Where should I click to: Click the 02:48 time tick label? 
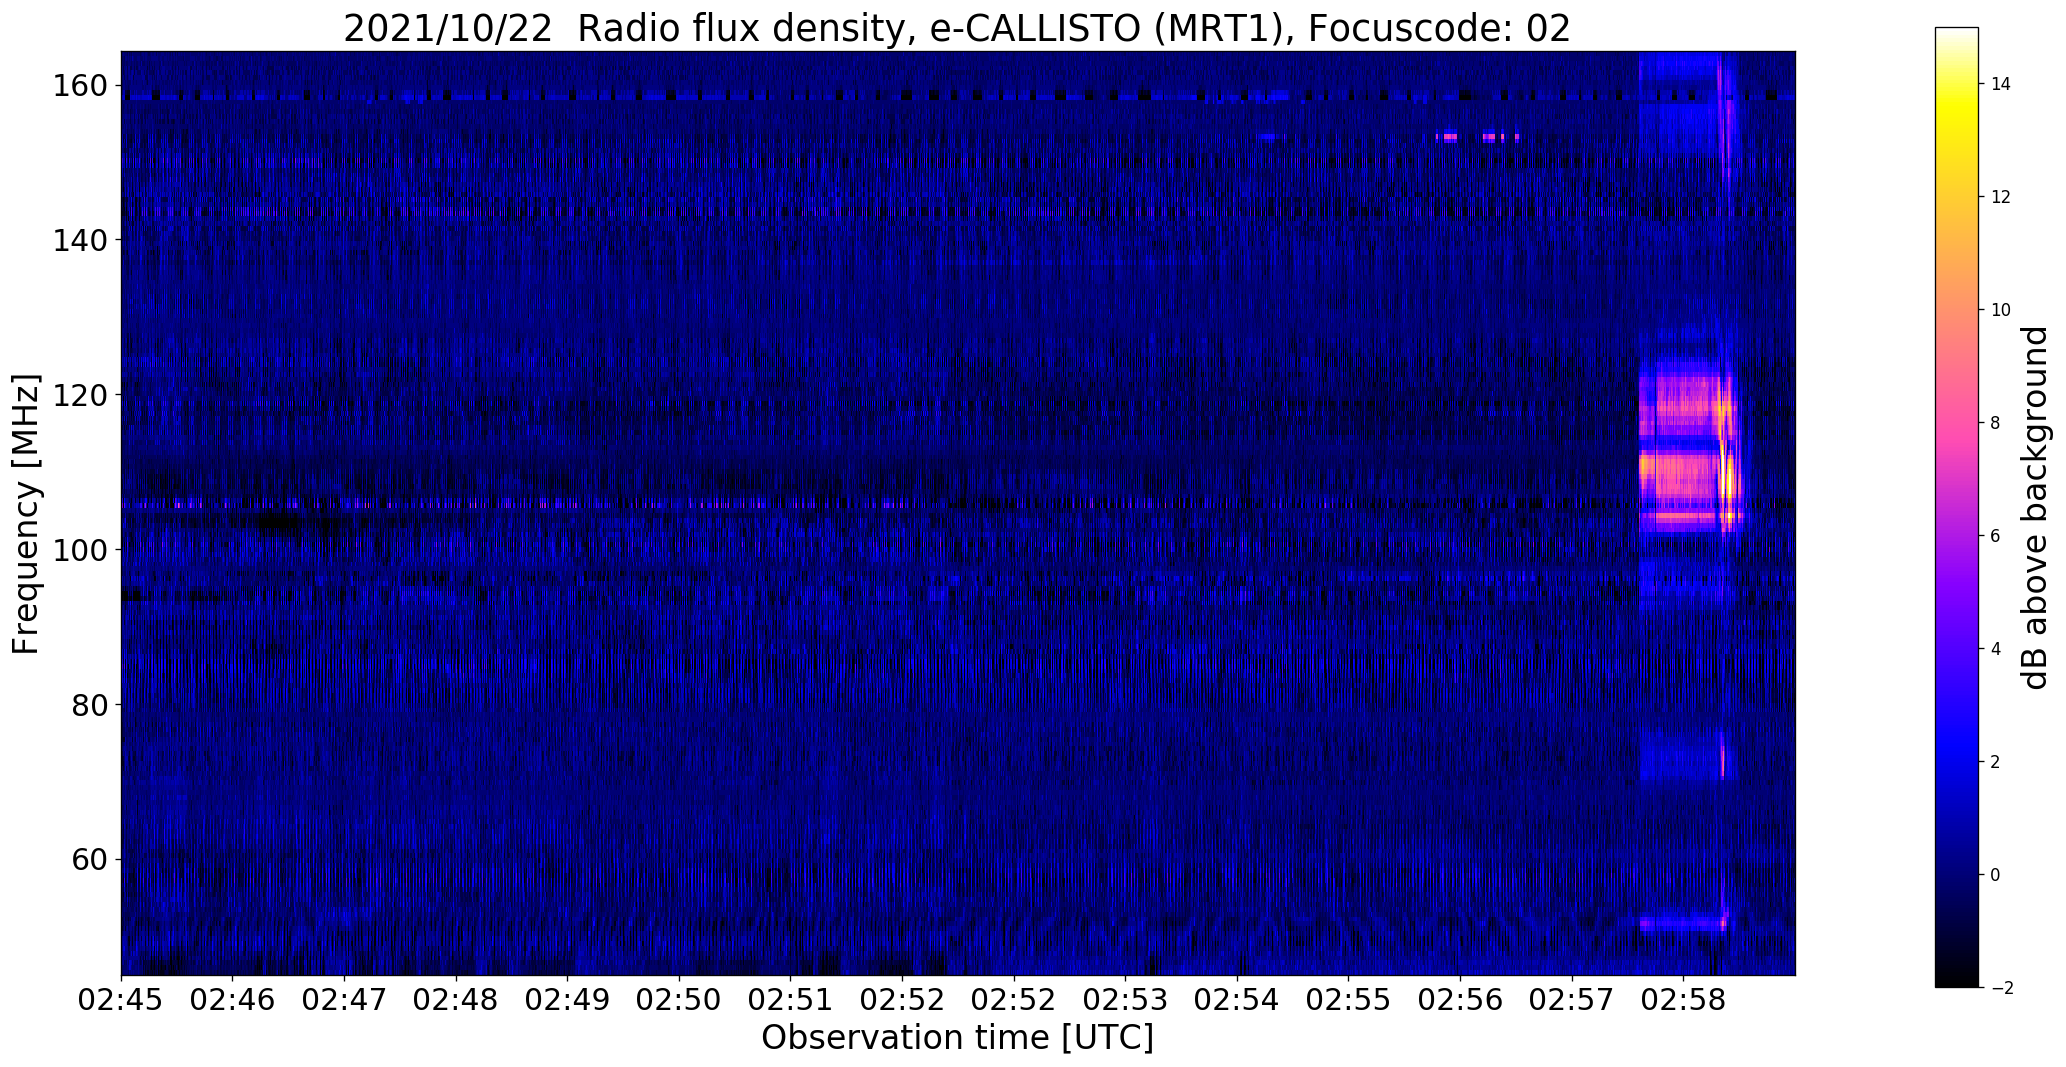(457, 1001)
